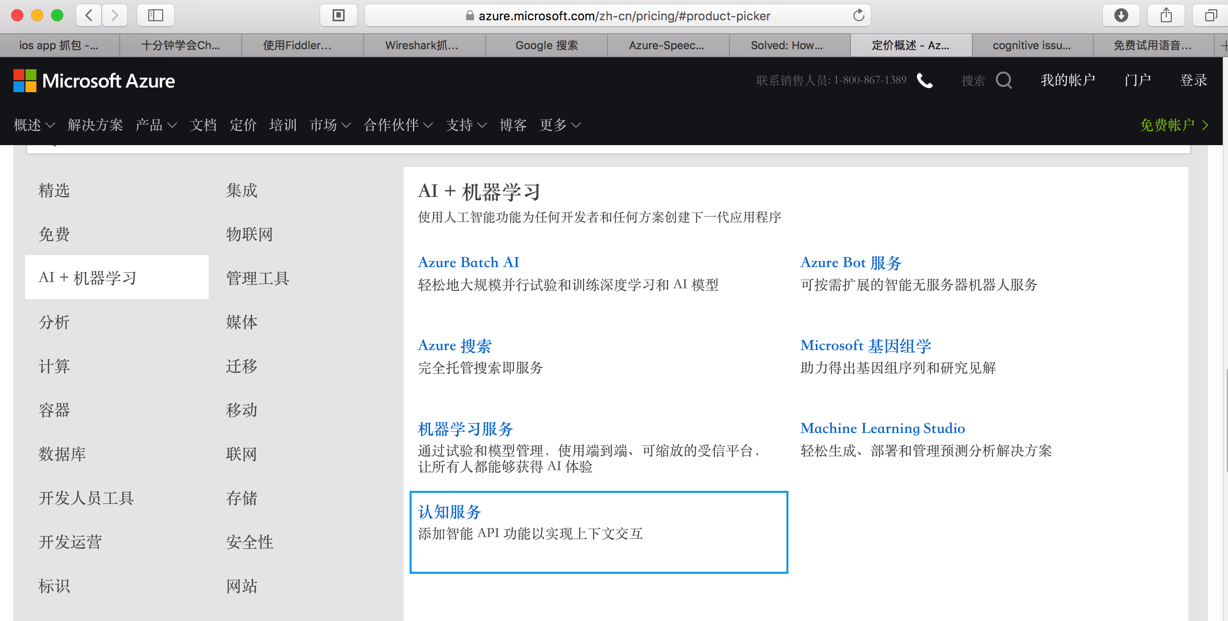Click 登录 to sign in

[x=1194, y=80]
